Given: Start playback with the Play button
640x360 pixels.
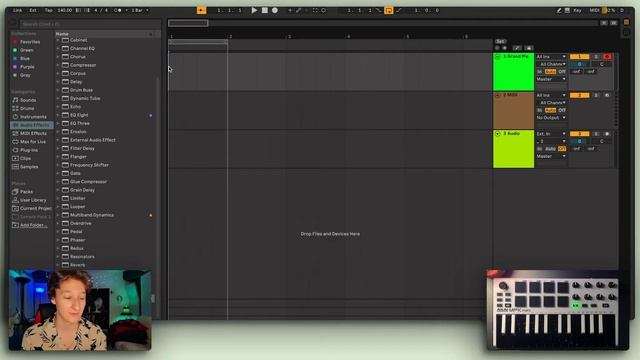Looking at the screenshot, I should pos(254,10).
